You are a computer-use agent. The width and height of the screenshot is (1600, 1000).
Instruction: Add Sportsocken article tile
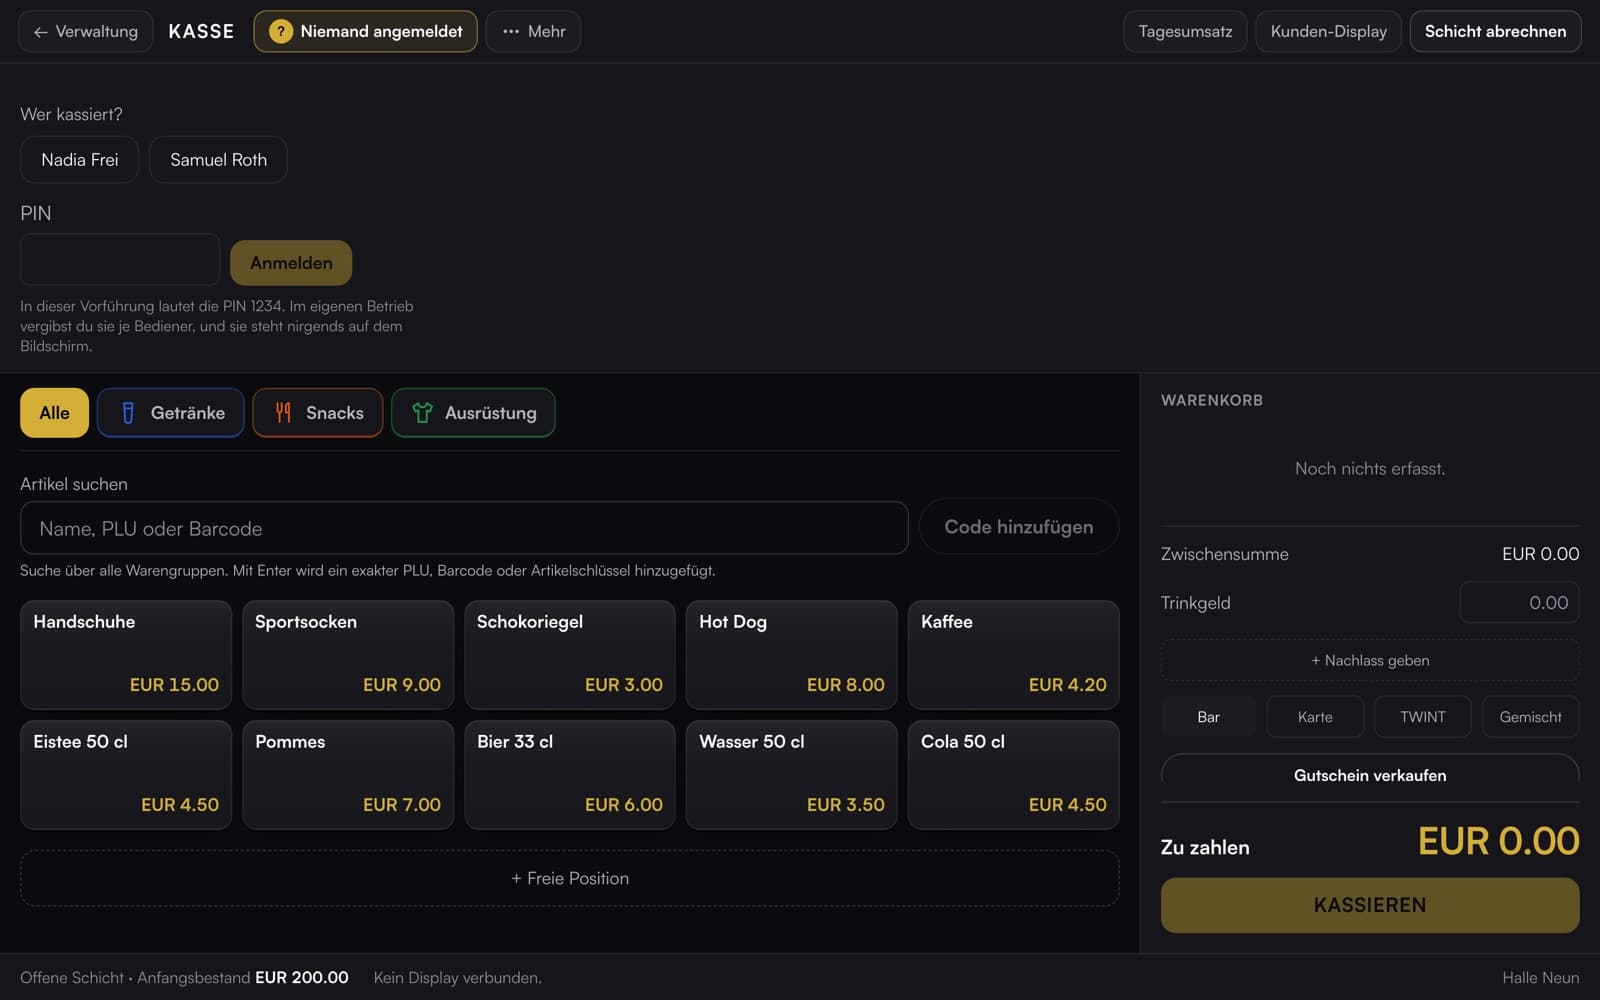point(348,655)
